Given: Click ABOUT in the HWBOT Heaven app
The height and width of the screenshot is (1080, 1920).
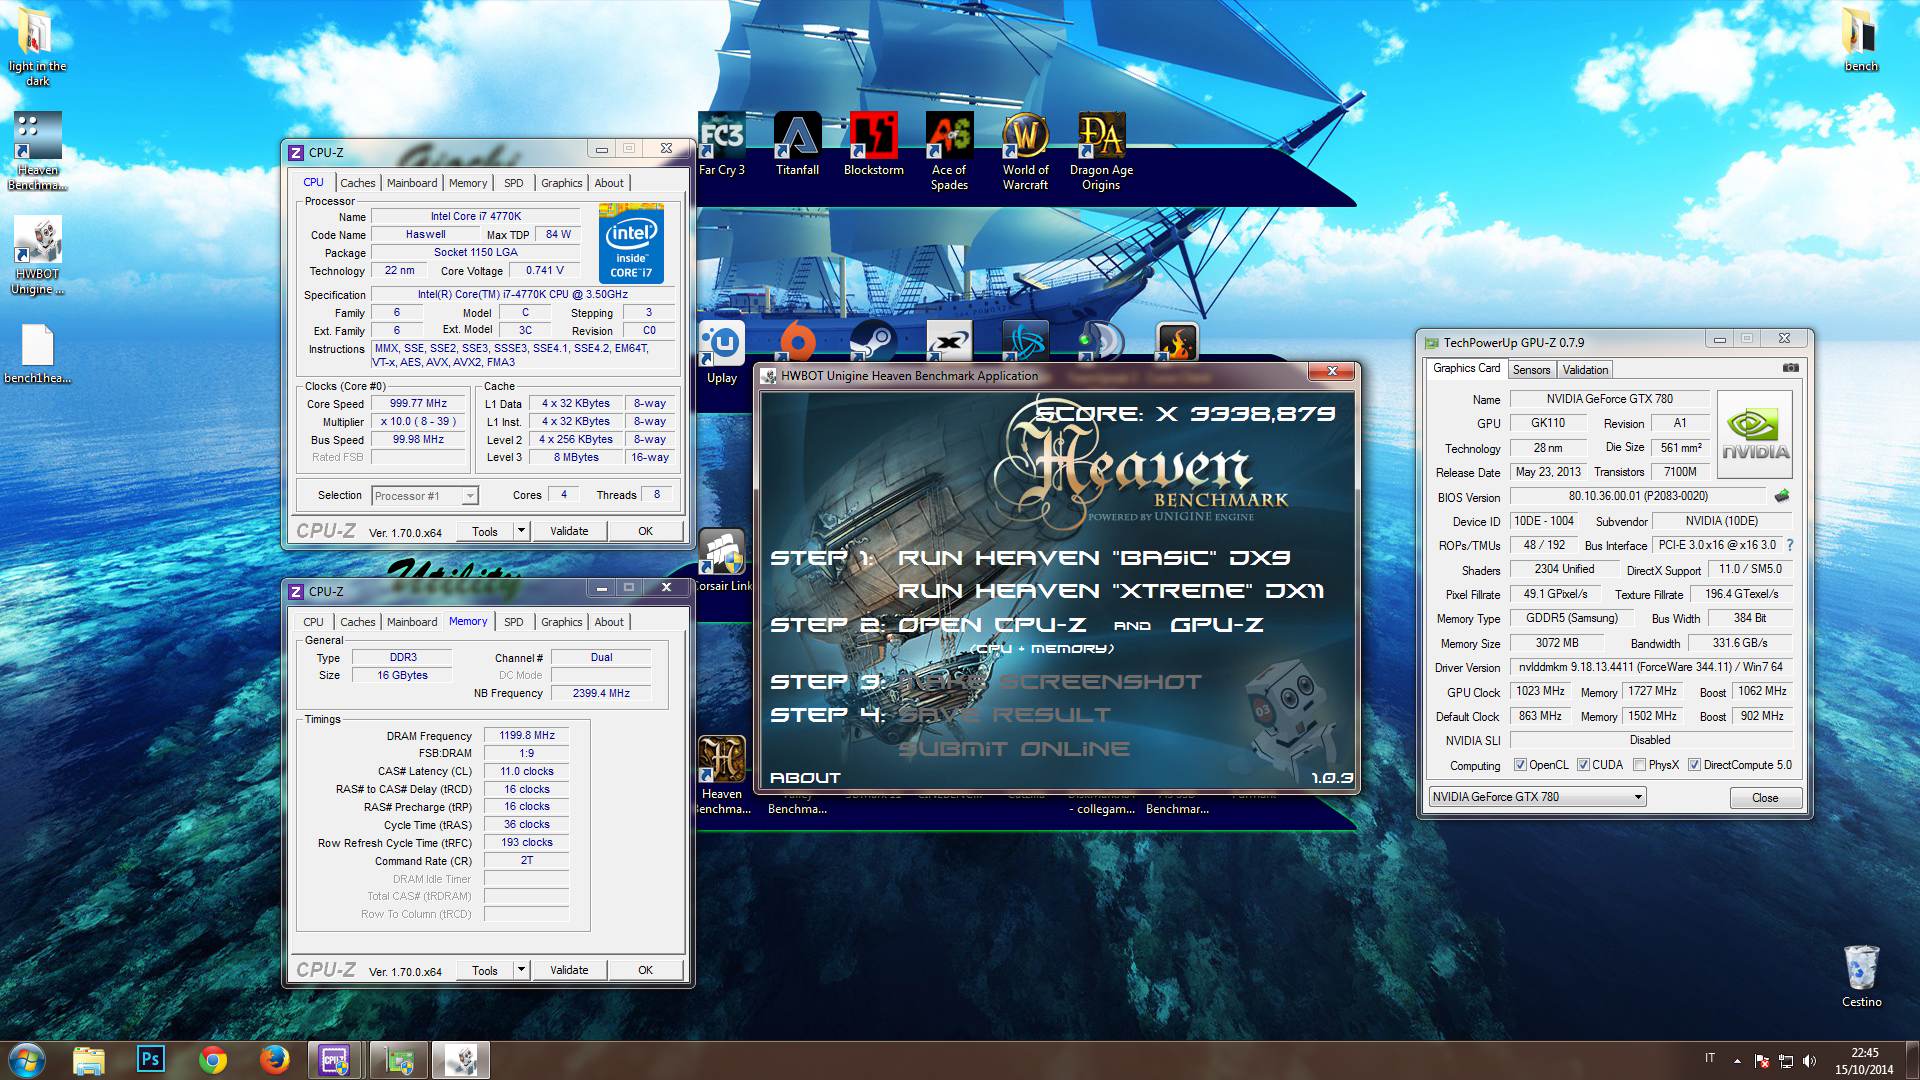Looking at the screenshot, I should click(x=805, y=777).
